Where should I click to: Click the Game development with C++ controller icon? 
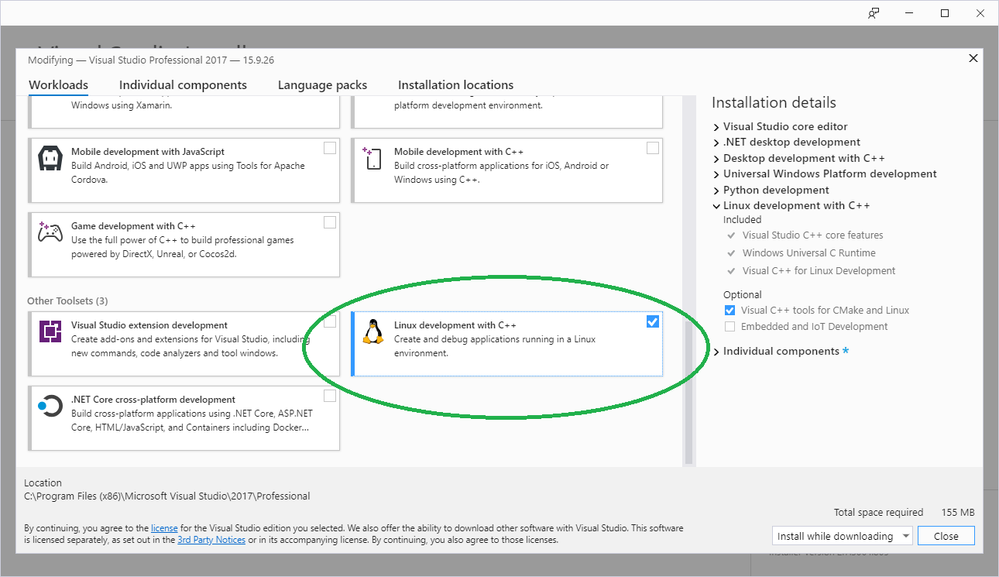point(50,232)
